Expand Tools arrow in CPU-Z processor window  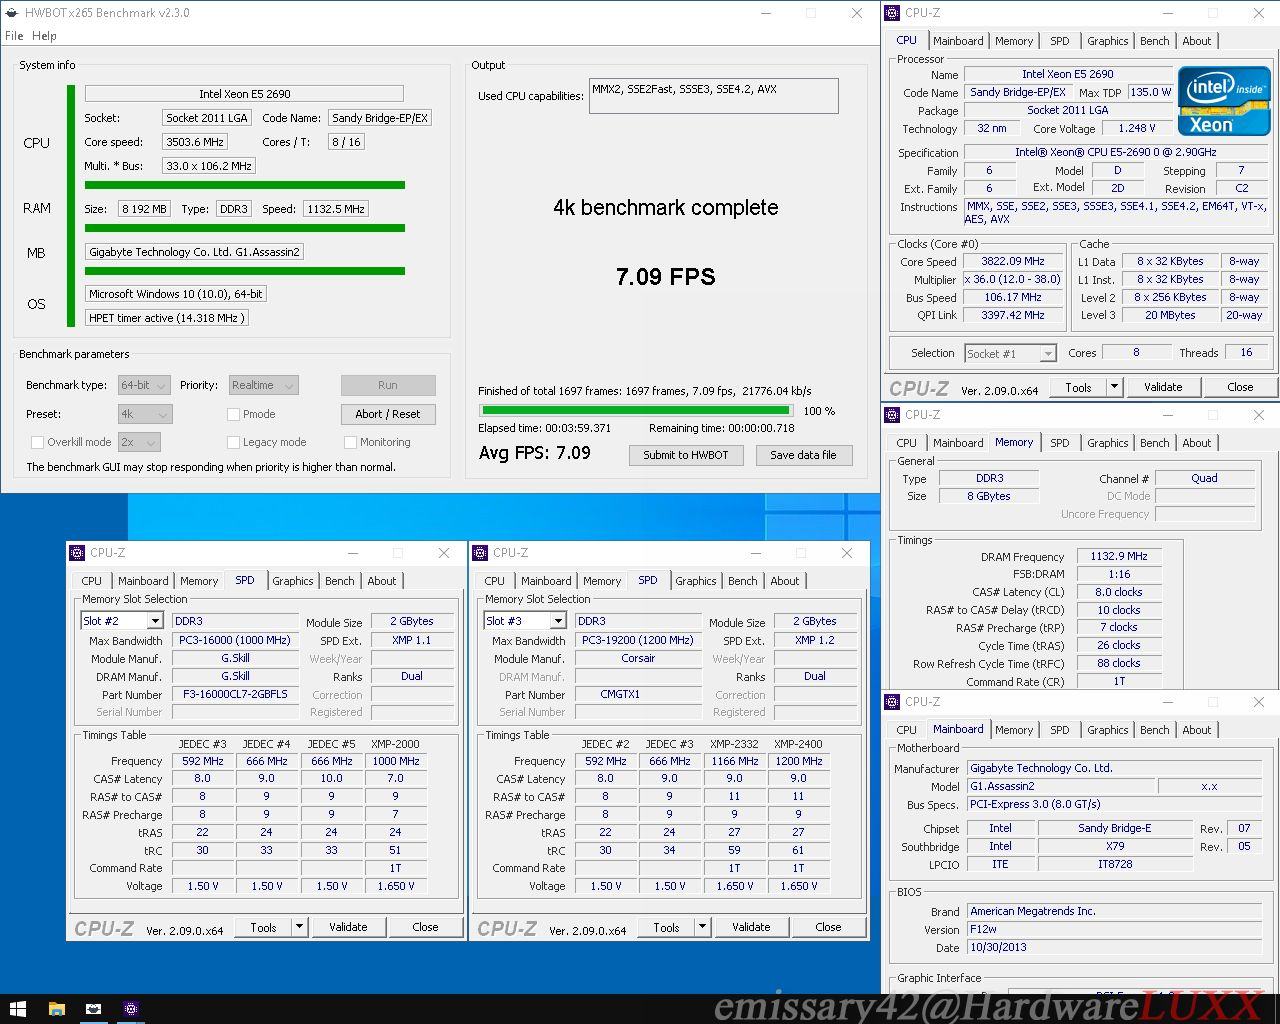point(1113,387)
